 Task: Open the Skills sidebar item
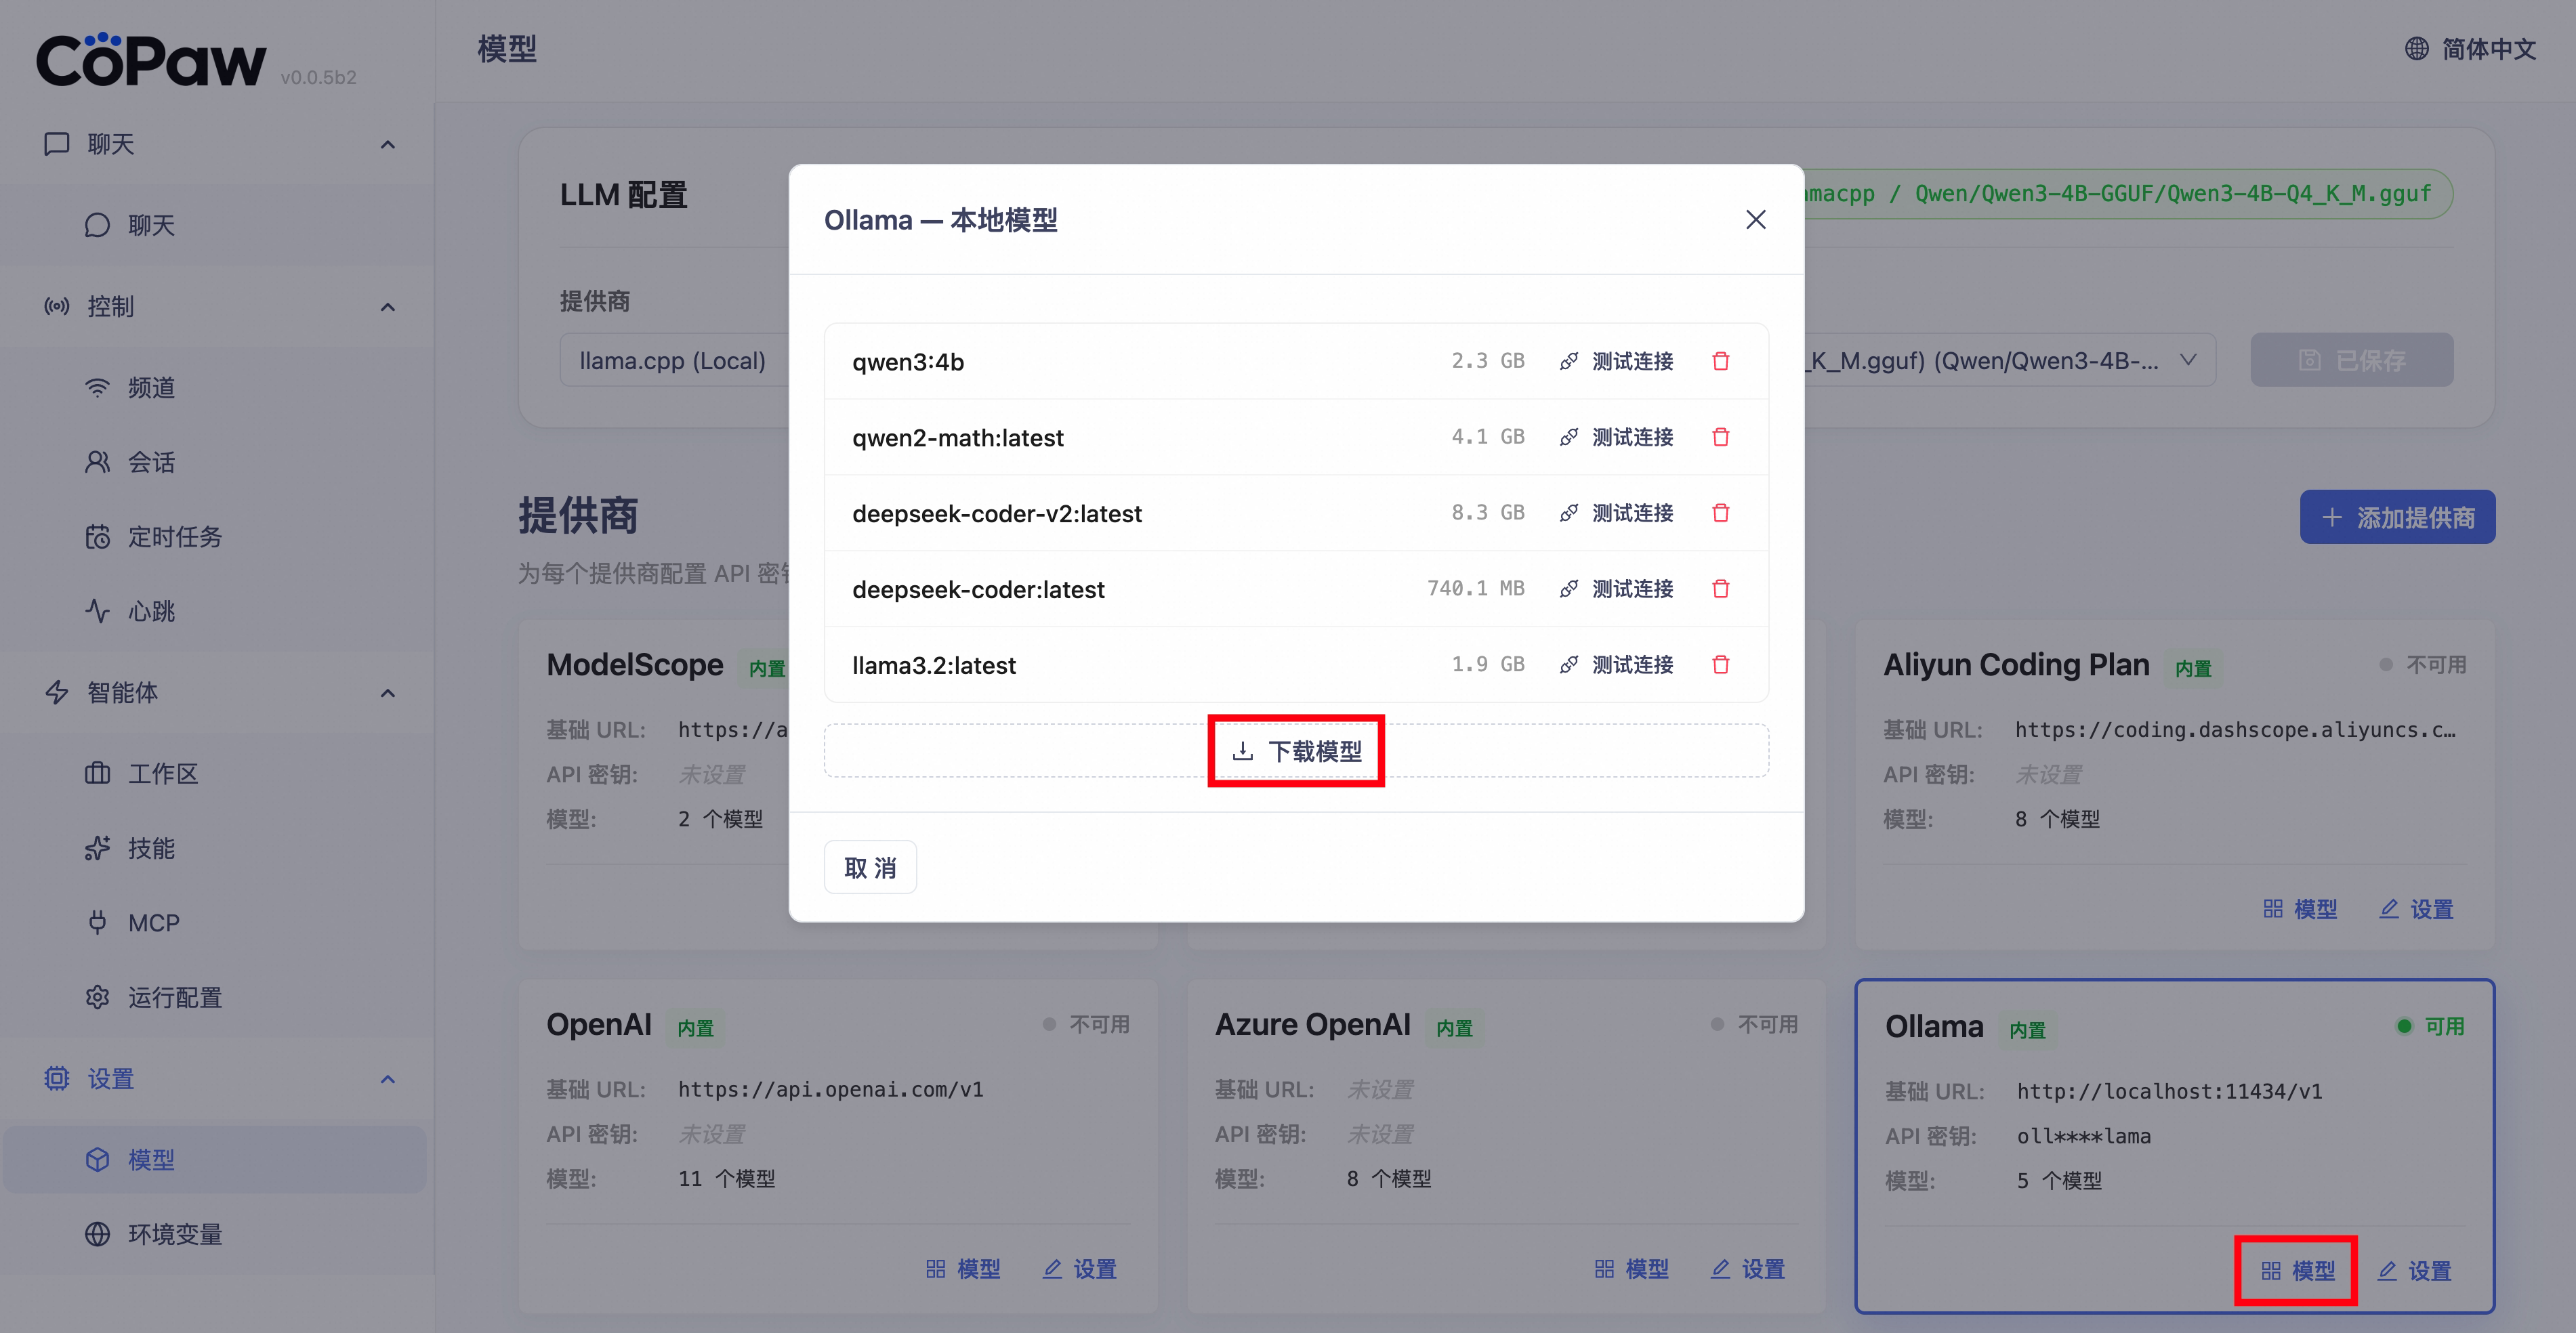tap(152, 849)
